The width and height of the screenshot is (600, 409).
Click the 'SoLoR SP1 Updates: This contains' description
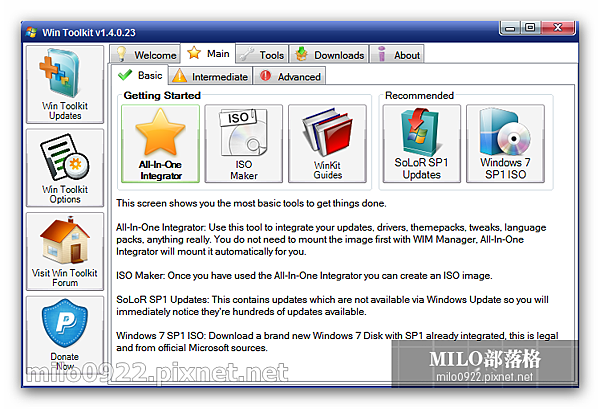coord(332,305)
